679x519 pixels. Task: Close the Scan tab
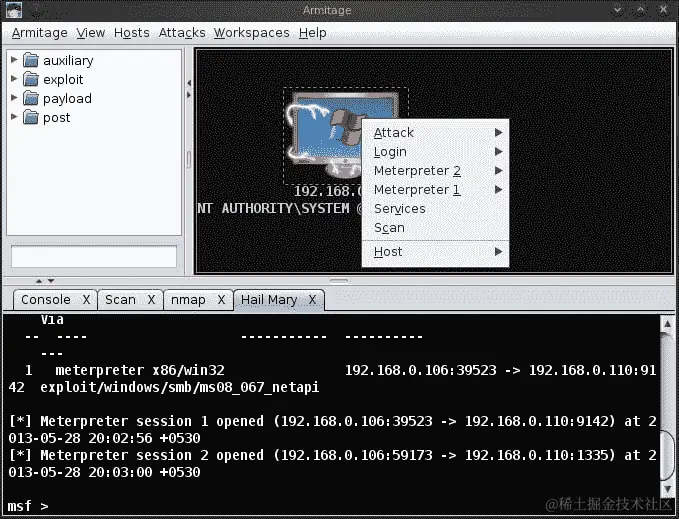pos(151,300)
